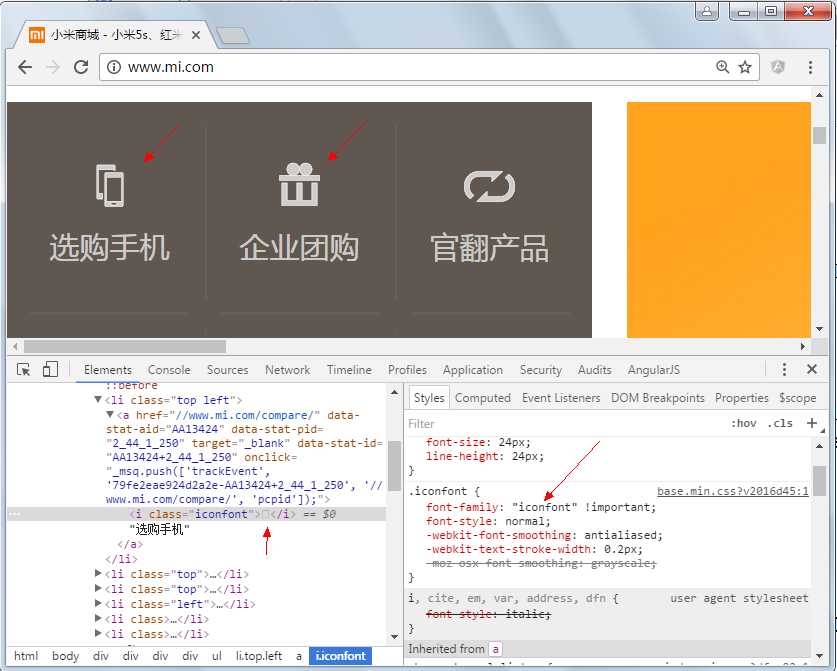Click the refresh-arrows icon above 官翻产品

pos(489,186)
